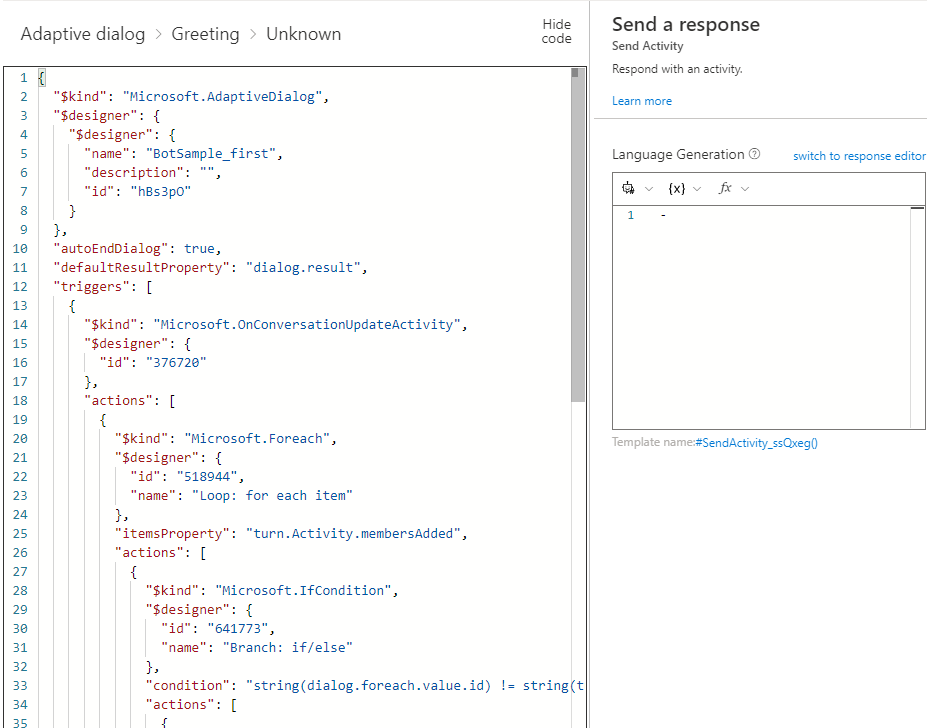Expand the dropdown beside the bot icon
The image size is (927, 728).
[646, 188]
